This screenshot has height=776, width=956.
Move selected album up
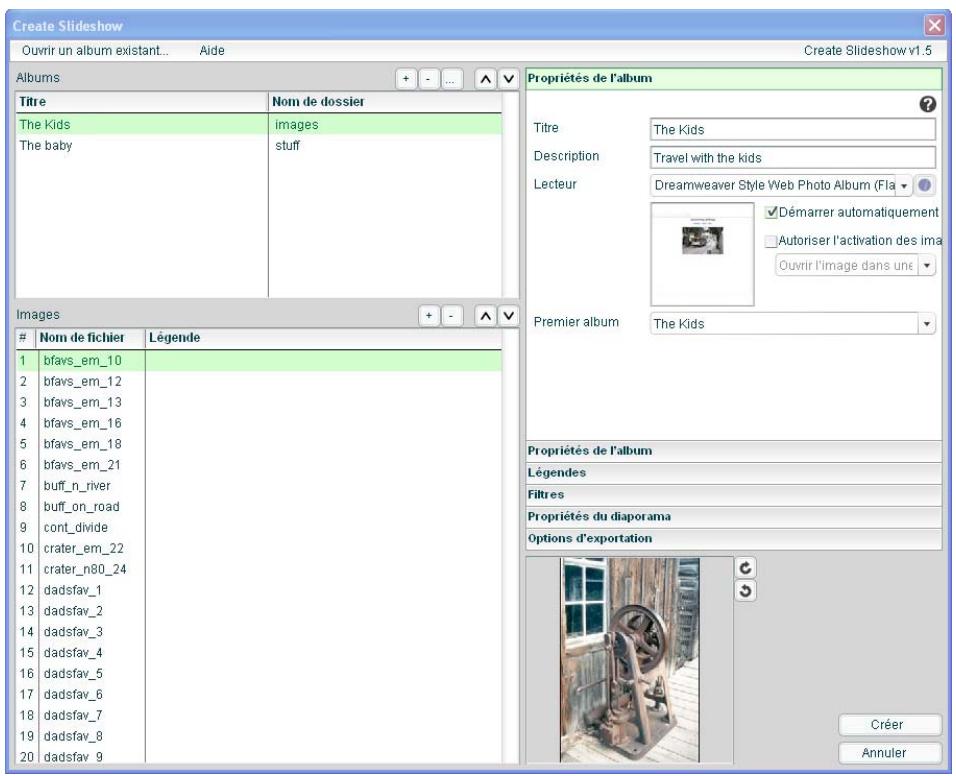[x=485, y=79]
